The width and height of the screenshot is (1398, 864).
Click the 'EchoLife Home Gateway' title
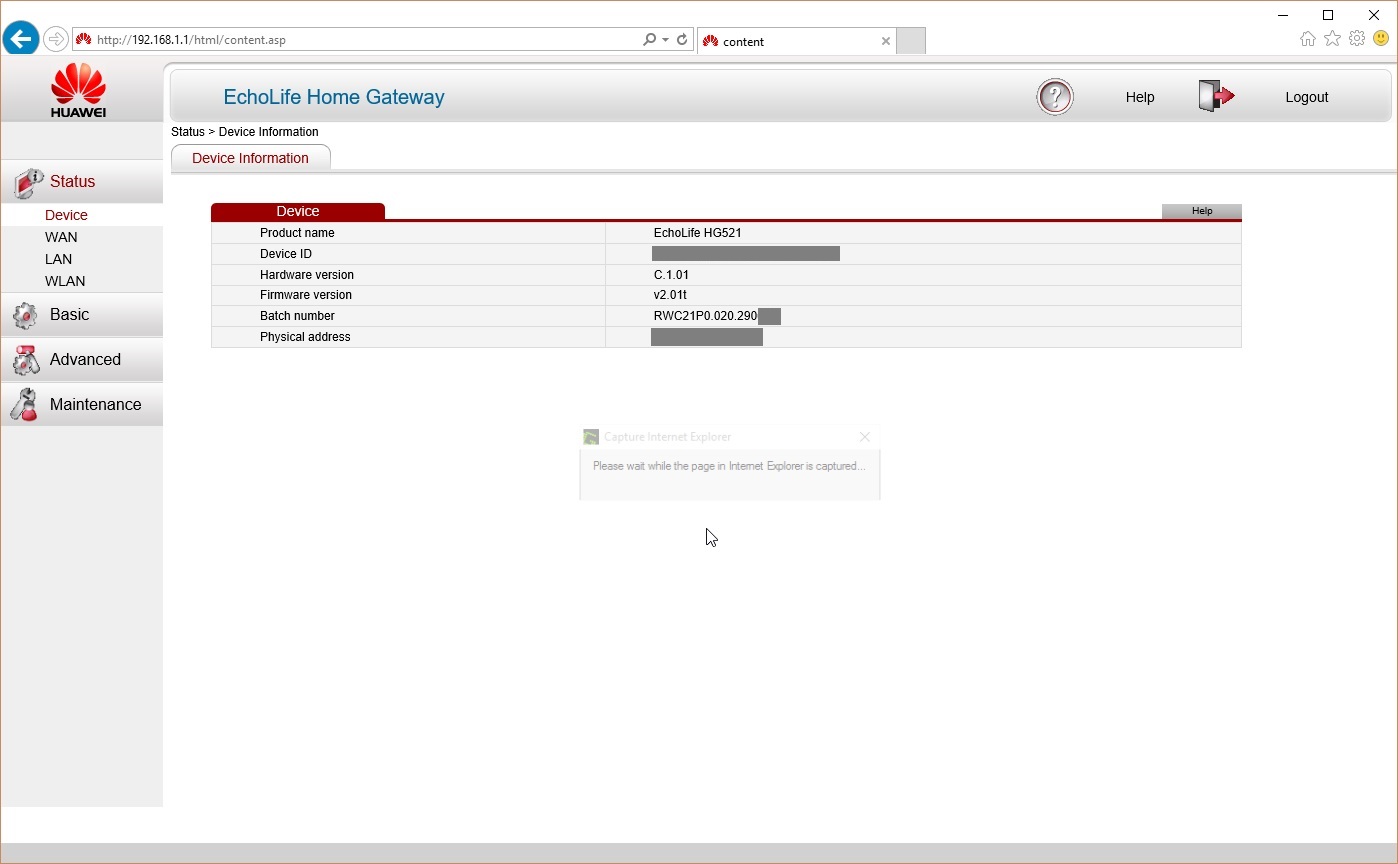click(x=334, y=97)
